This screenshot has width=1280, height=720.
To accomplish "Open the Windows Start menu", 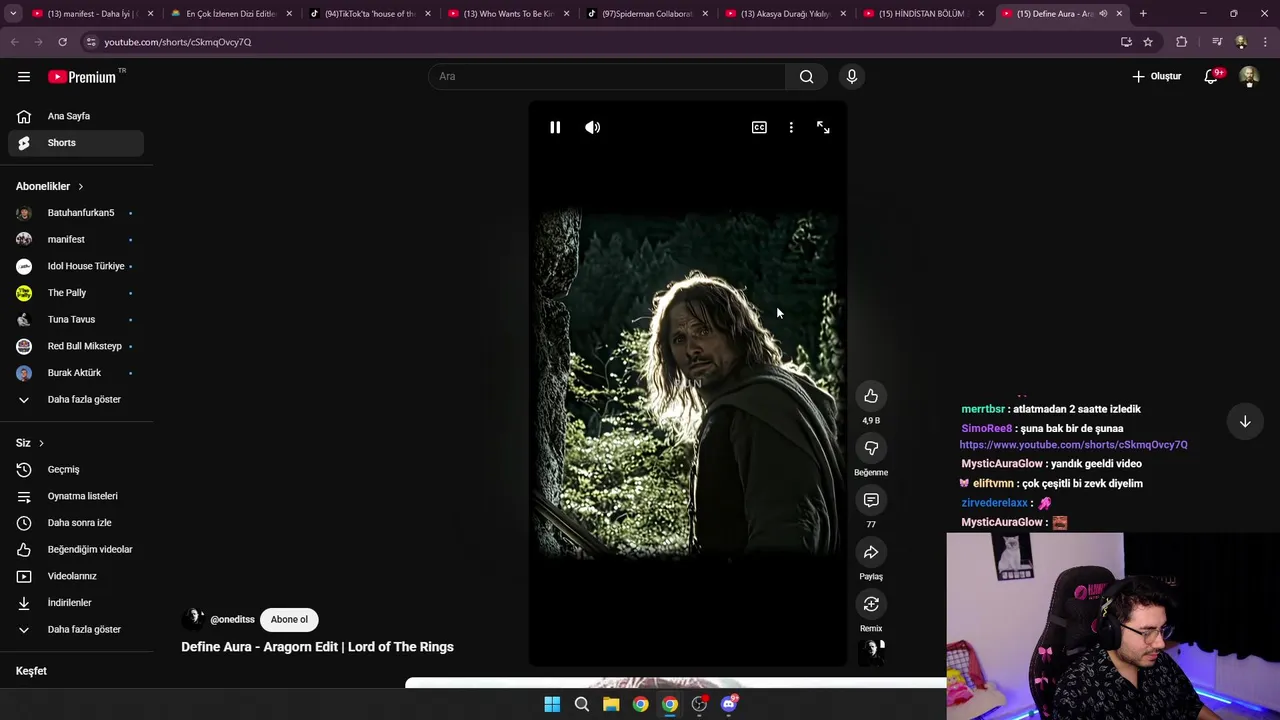I will pyautogui.click(x=552, y=704).
